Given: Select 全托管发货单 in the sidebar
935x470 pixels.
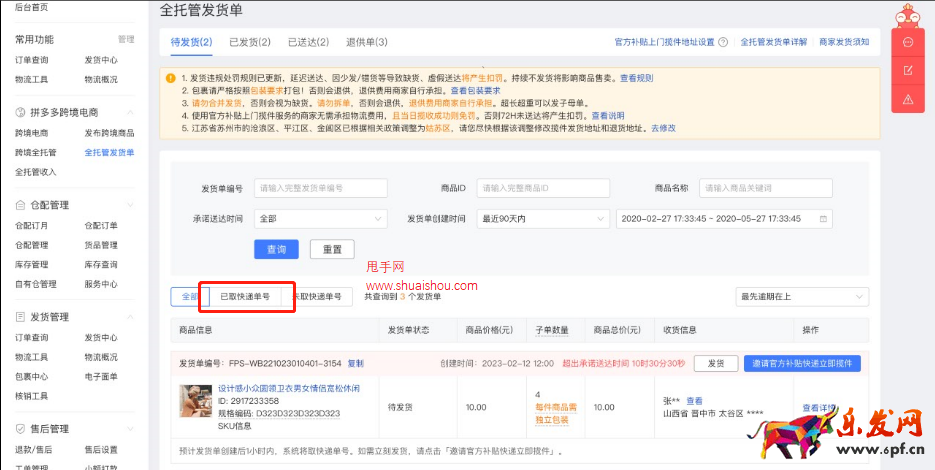Looking at the screenshot, I should coord(109,152).
